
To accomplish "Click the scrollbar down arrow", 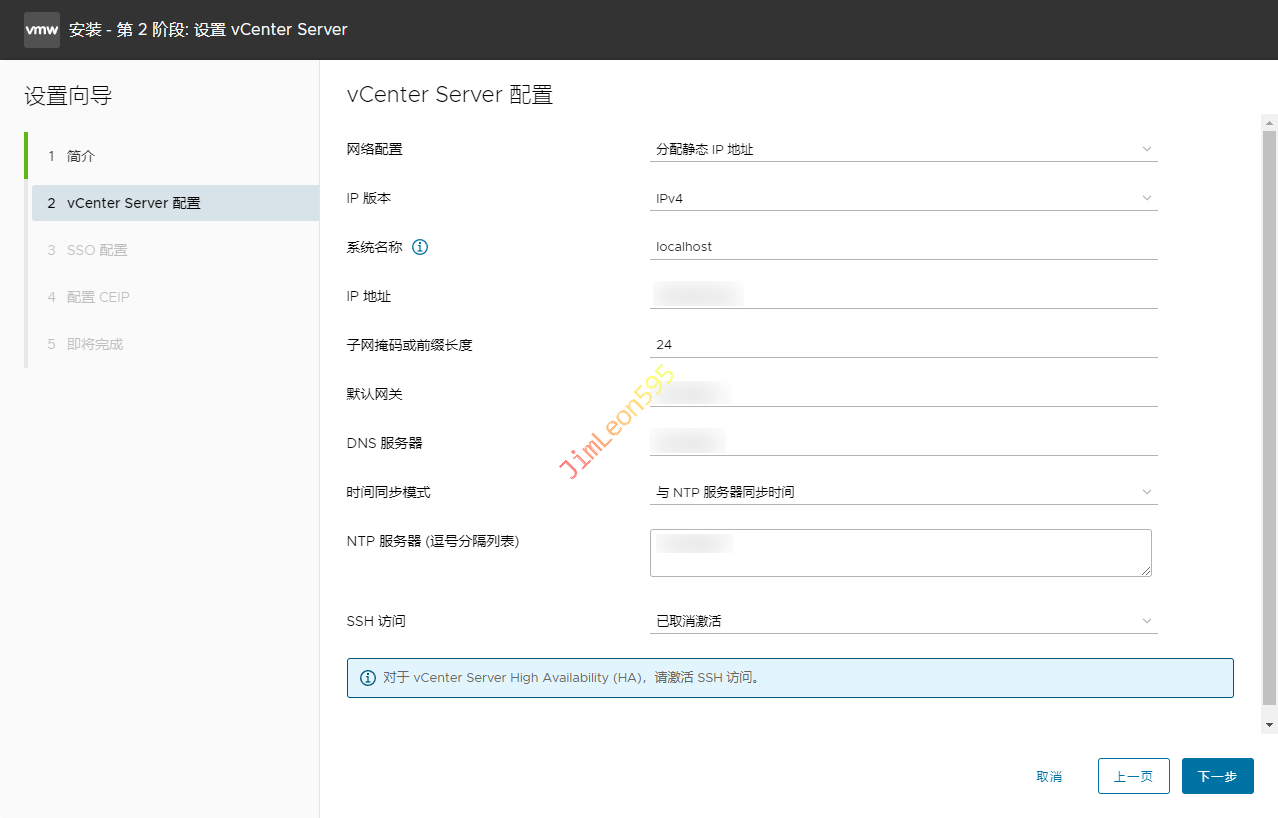I will (1269, 724).
